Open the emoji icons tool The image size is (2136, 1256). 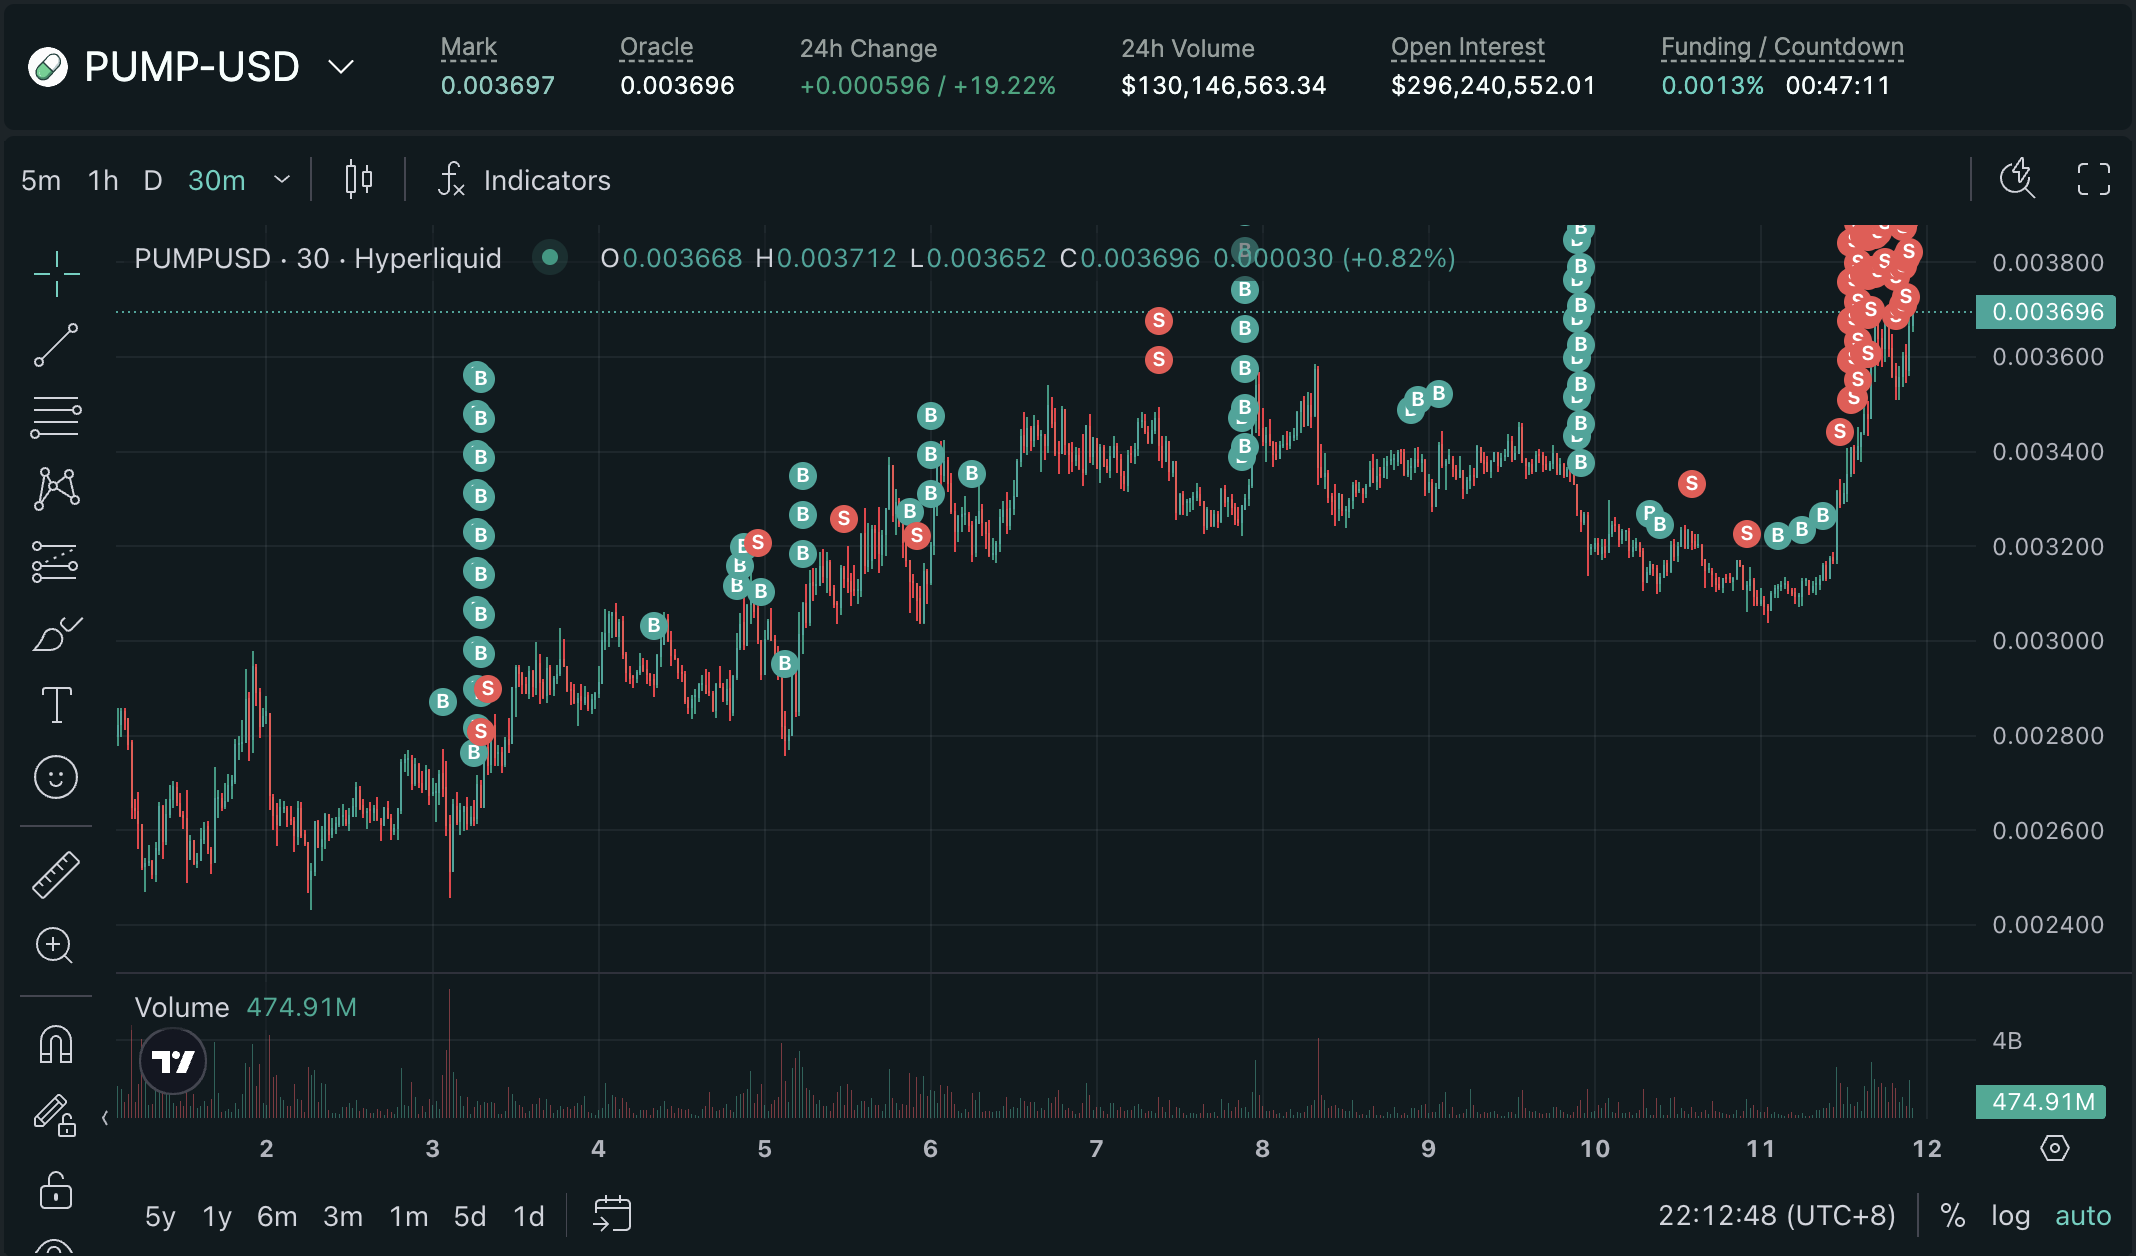pyautogui.click(x=56, y=777)
